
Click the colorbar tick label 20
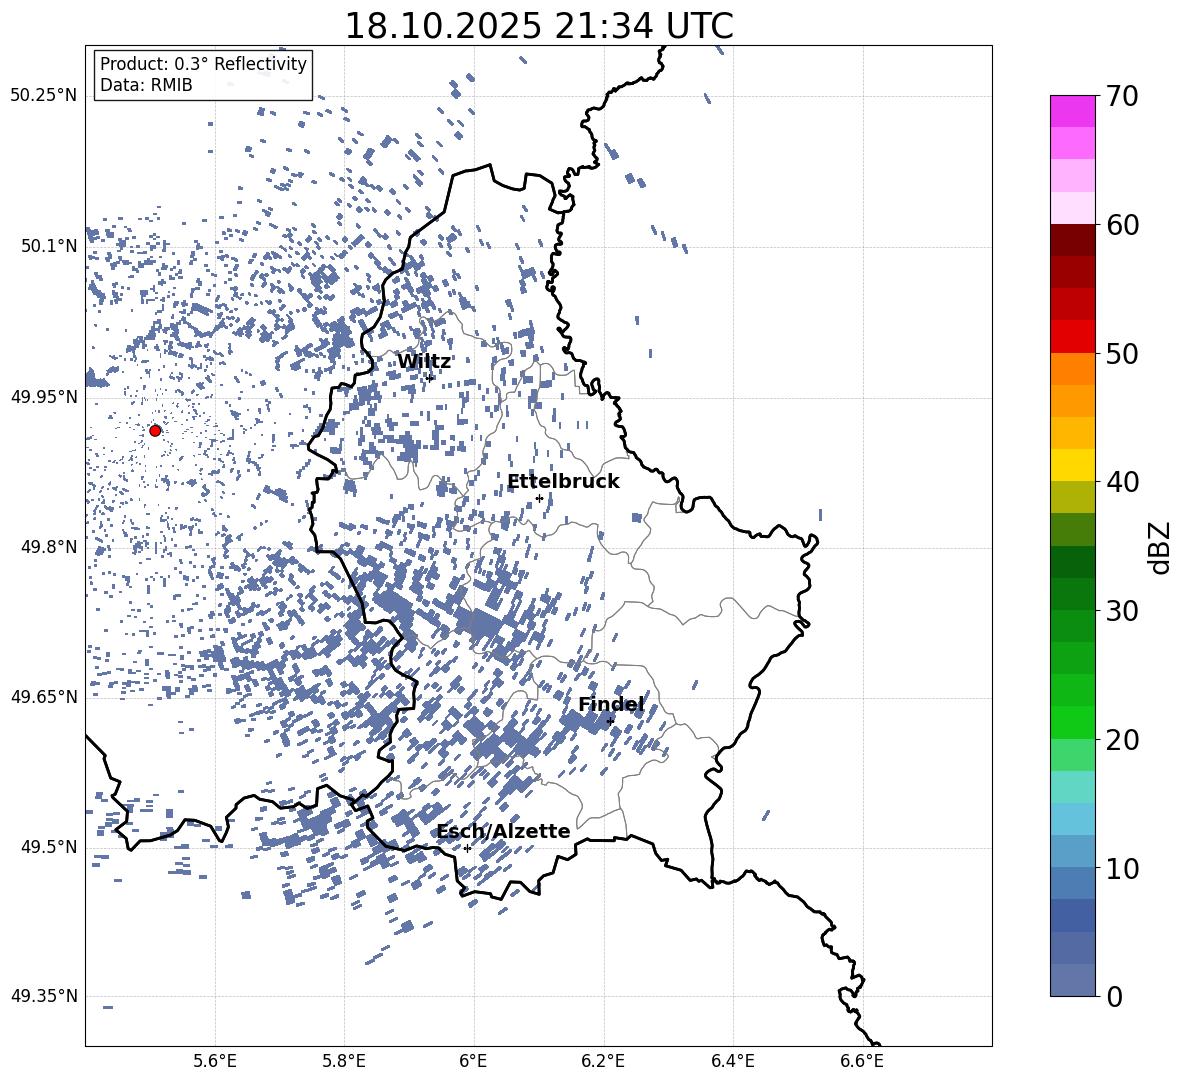coord(1122,740)
